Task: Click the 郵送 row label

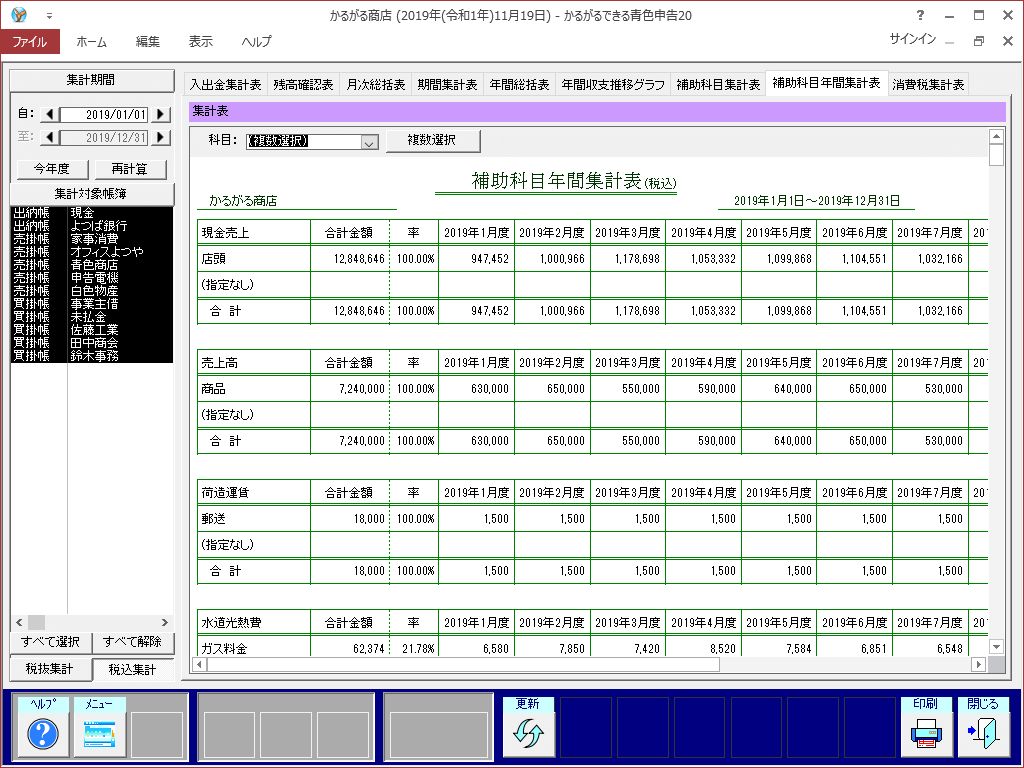Action: (x=214, y=519)
